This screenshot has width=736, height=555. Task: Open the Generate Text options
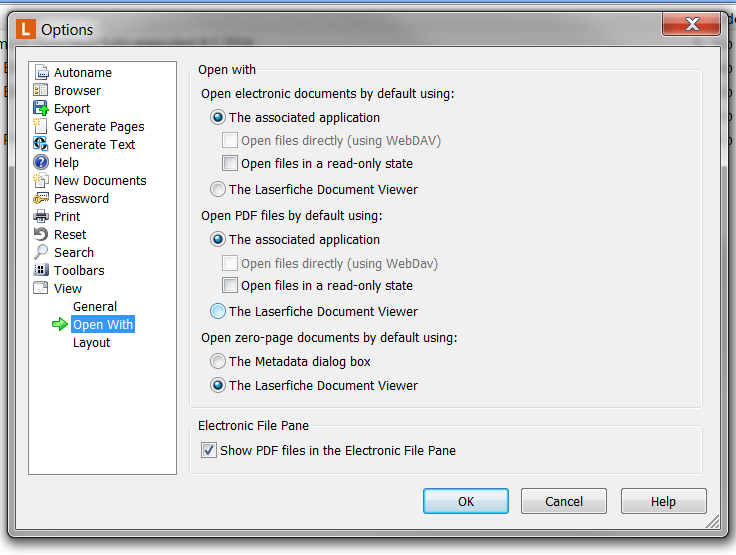click(x=94, y=145)
